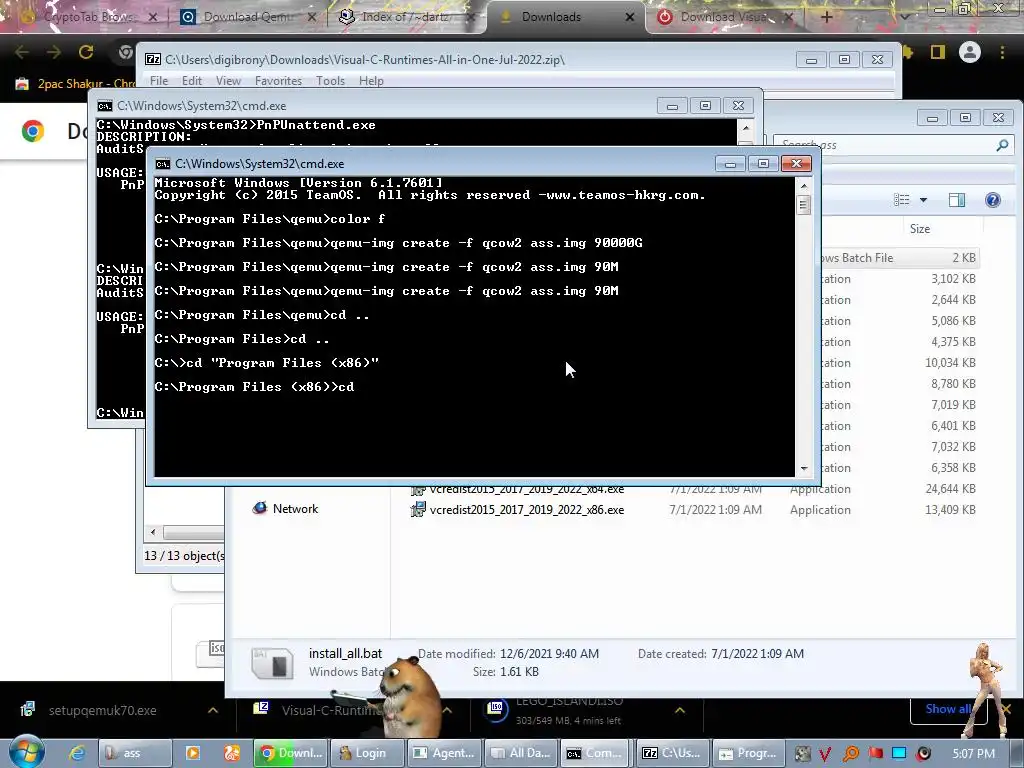
Task: Expand the setupqemuk70.exe download chevron
Action: [x=213, y=710]
